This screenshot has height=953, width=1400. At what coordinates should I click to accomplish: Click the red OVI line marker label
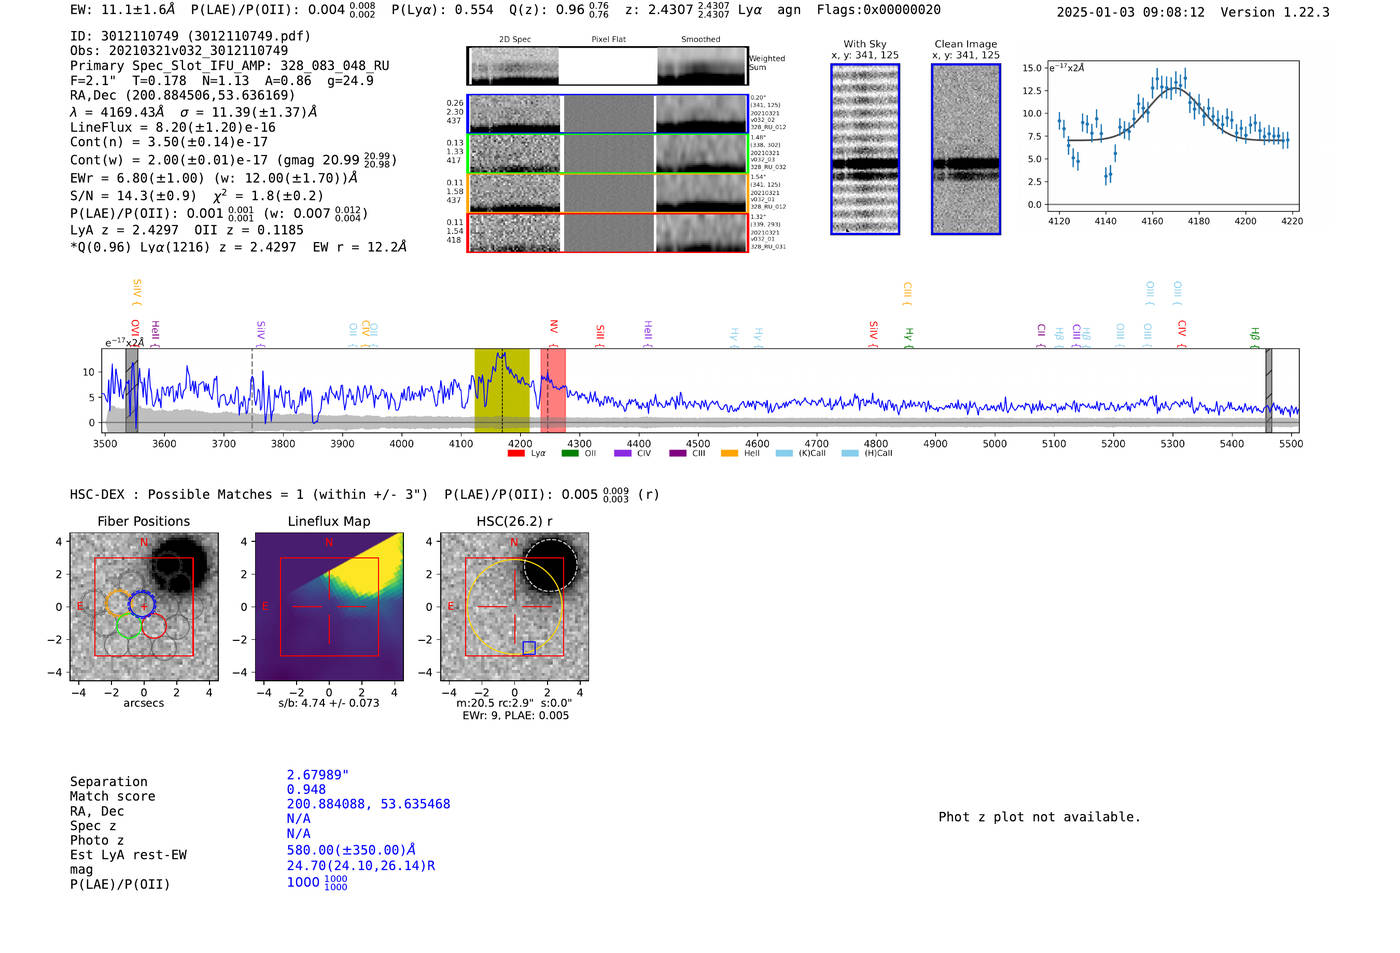(x=135, y=332)
